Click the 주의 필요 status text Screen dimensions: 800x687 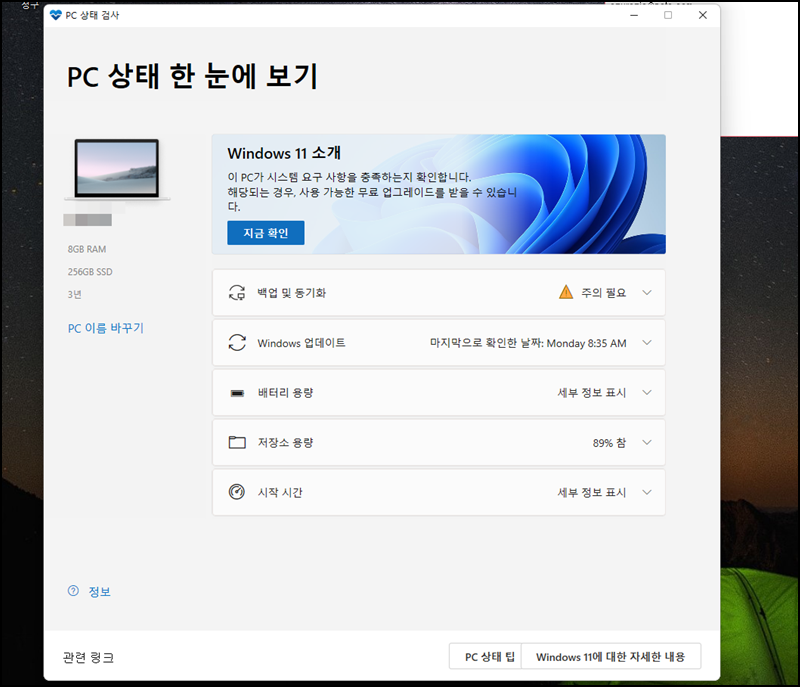(x=604, y=293)
